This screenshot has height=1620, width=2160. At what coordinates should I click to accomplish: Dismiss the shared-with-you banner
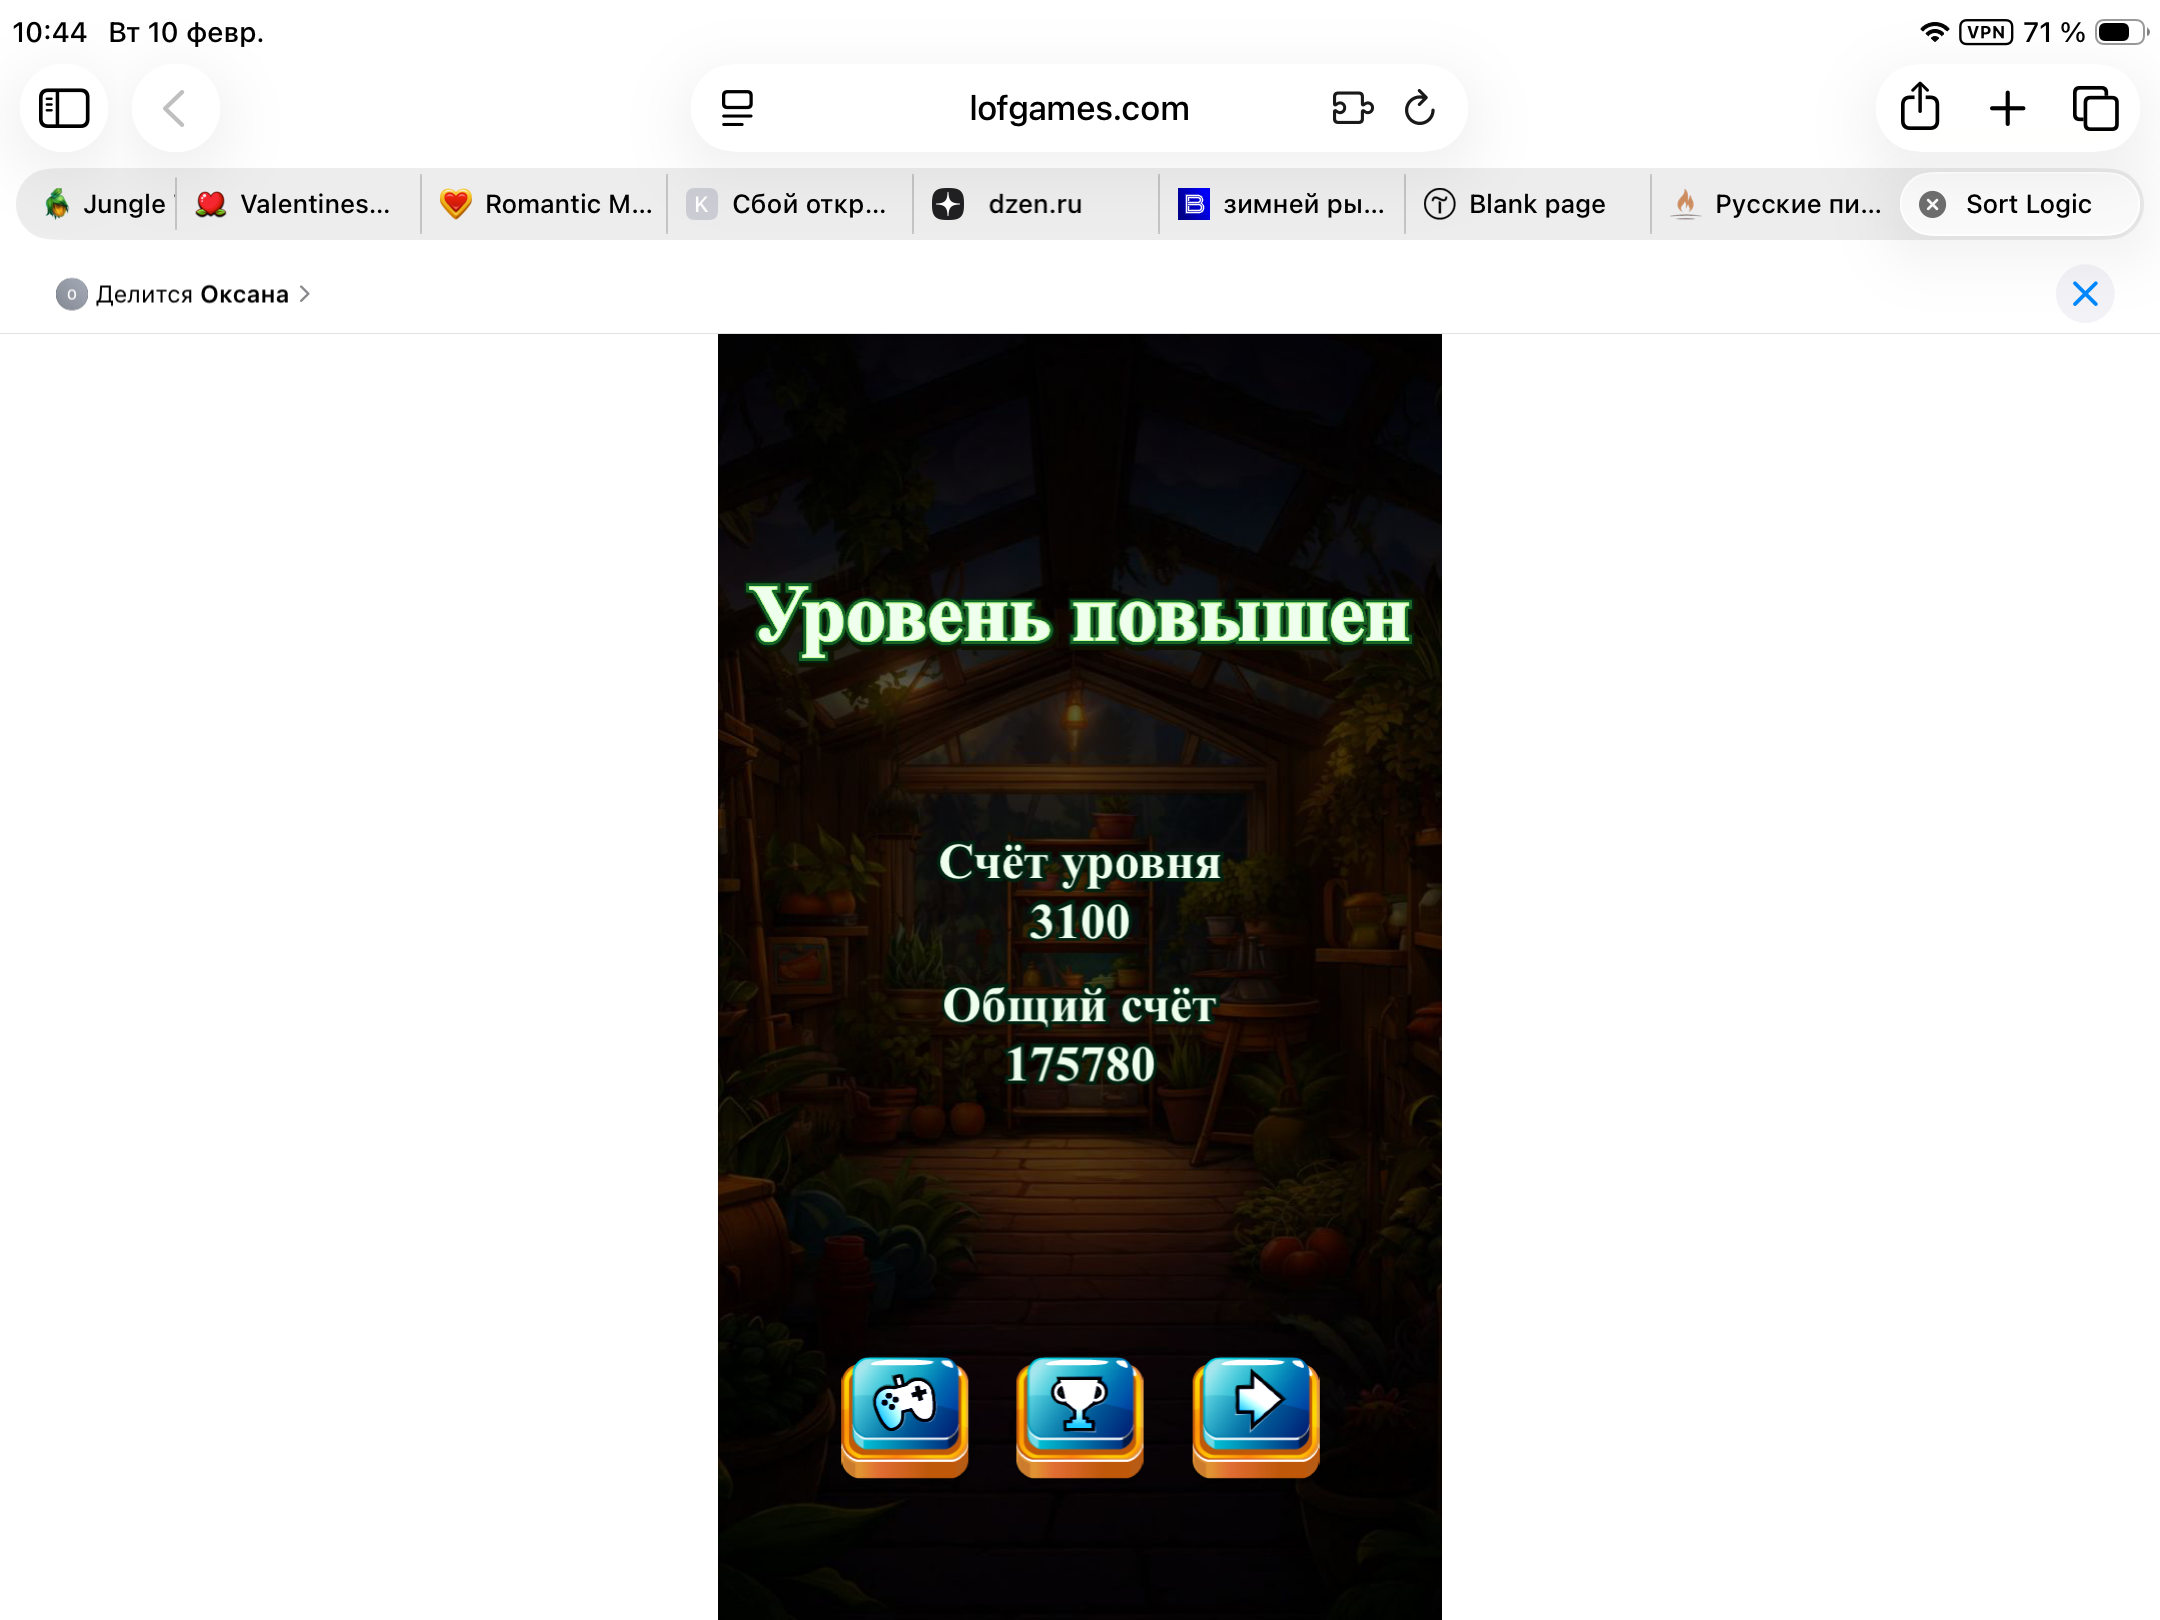tap(2085, 294)
